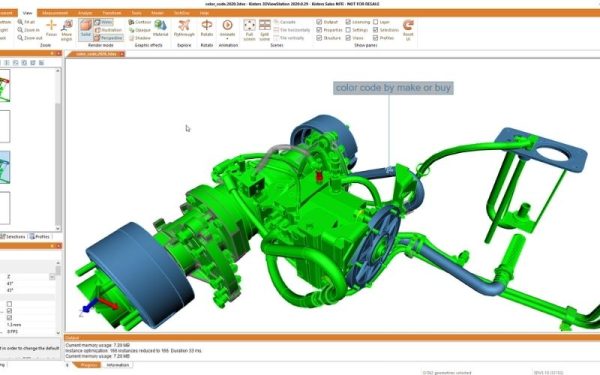
Task: Click Cascade in the Scenes group
Action: [284, 22]
